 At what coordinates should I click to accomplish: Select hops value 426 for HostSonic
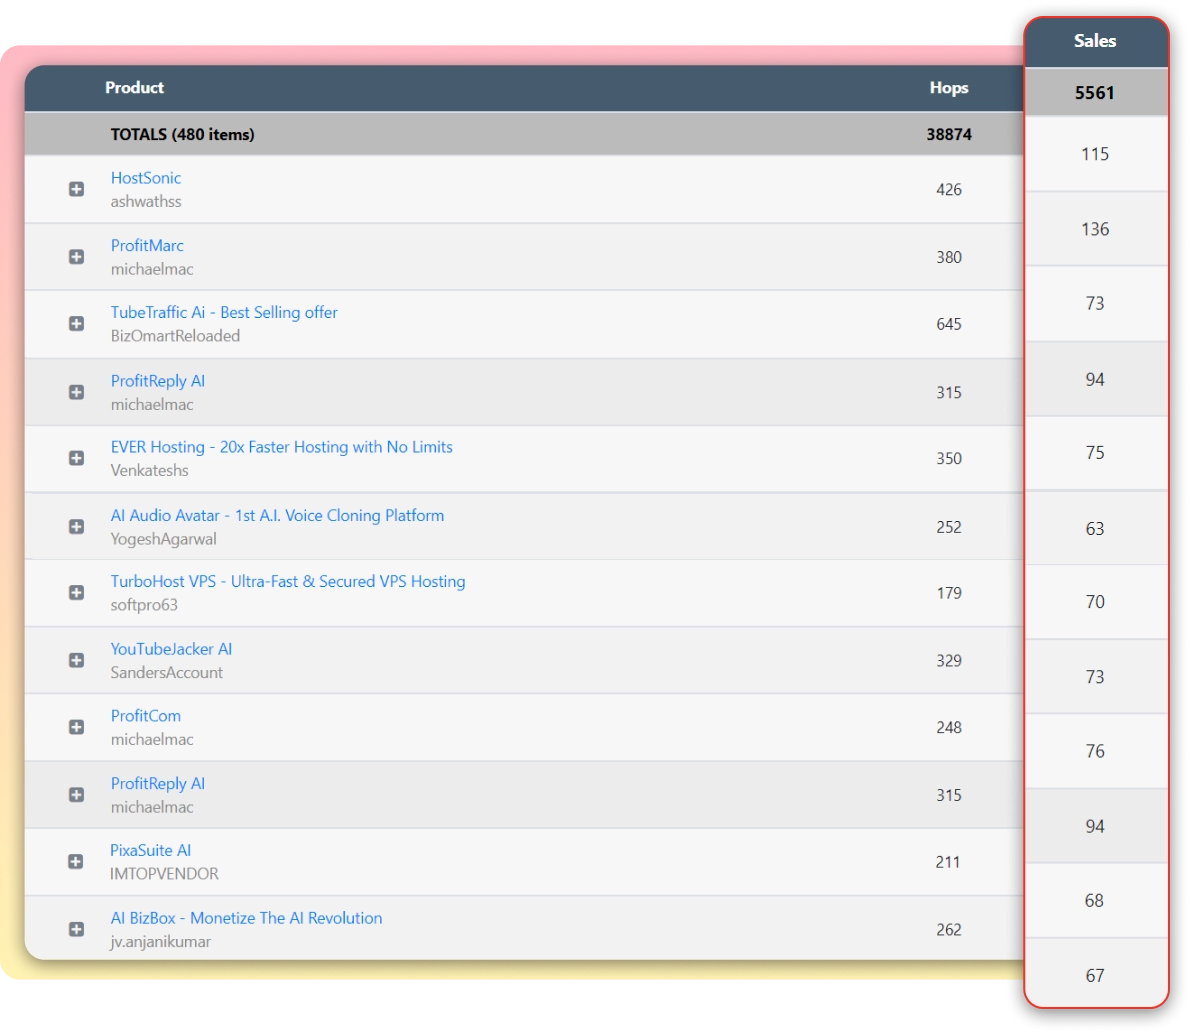(949, 190)
